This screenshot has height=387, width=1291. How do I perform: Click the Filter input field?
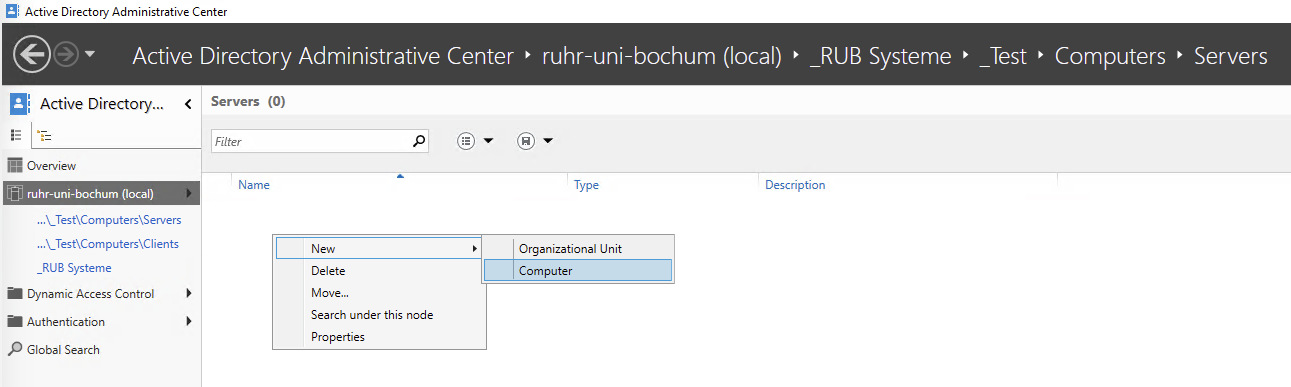point(311,142)
